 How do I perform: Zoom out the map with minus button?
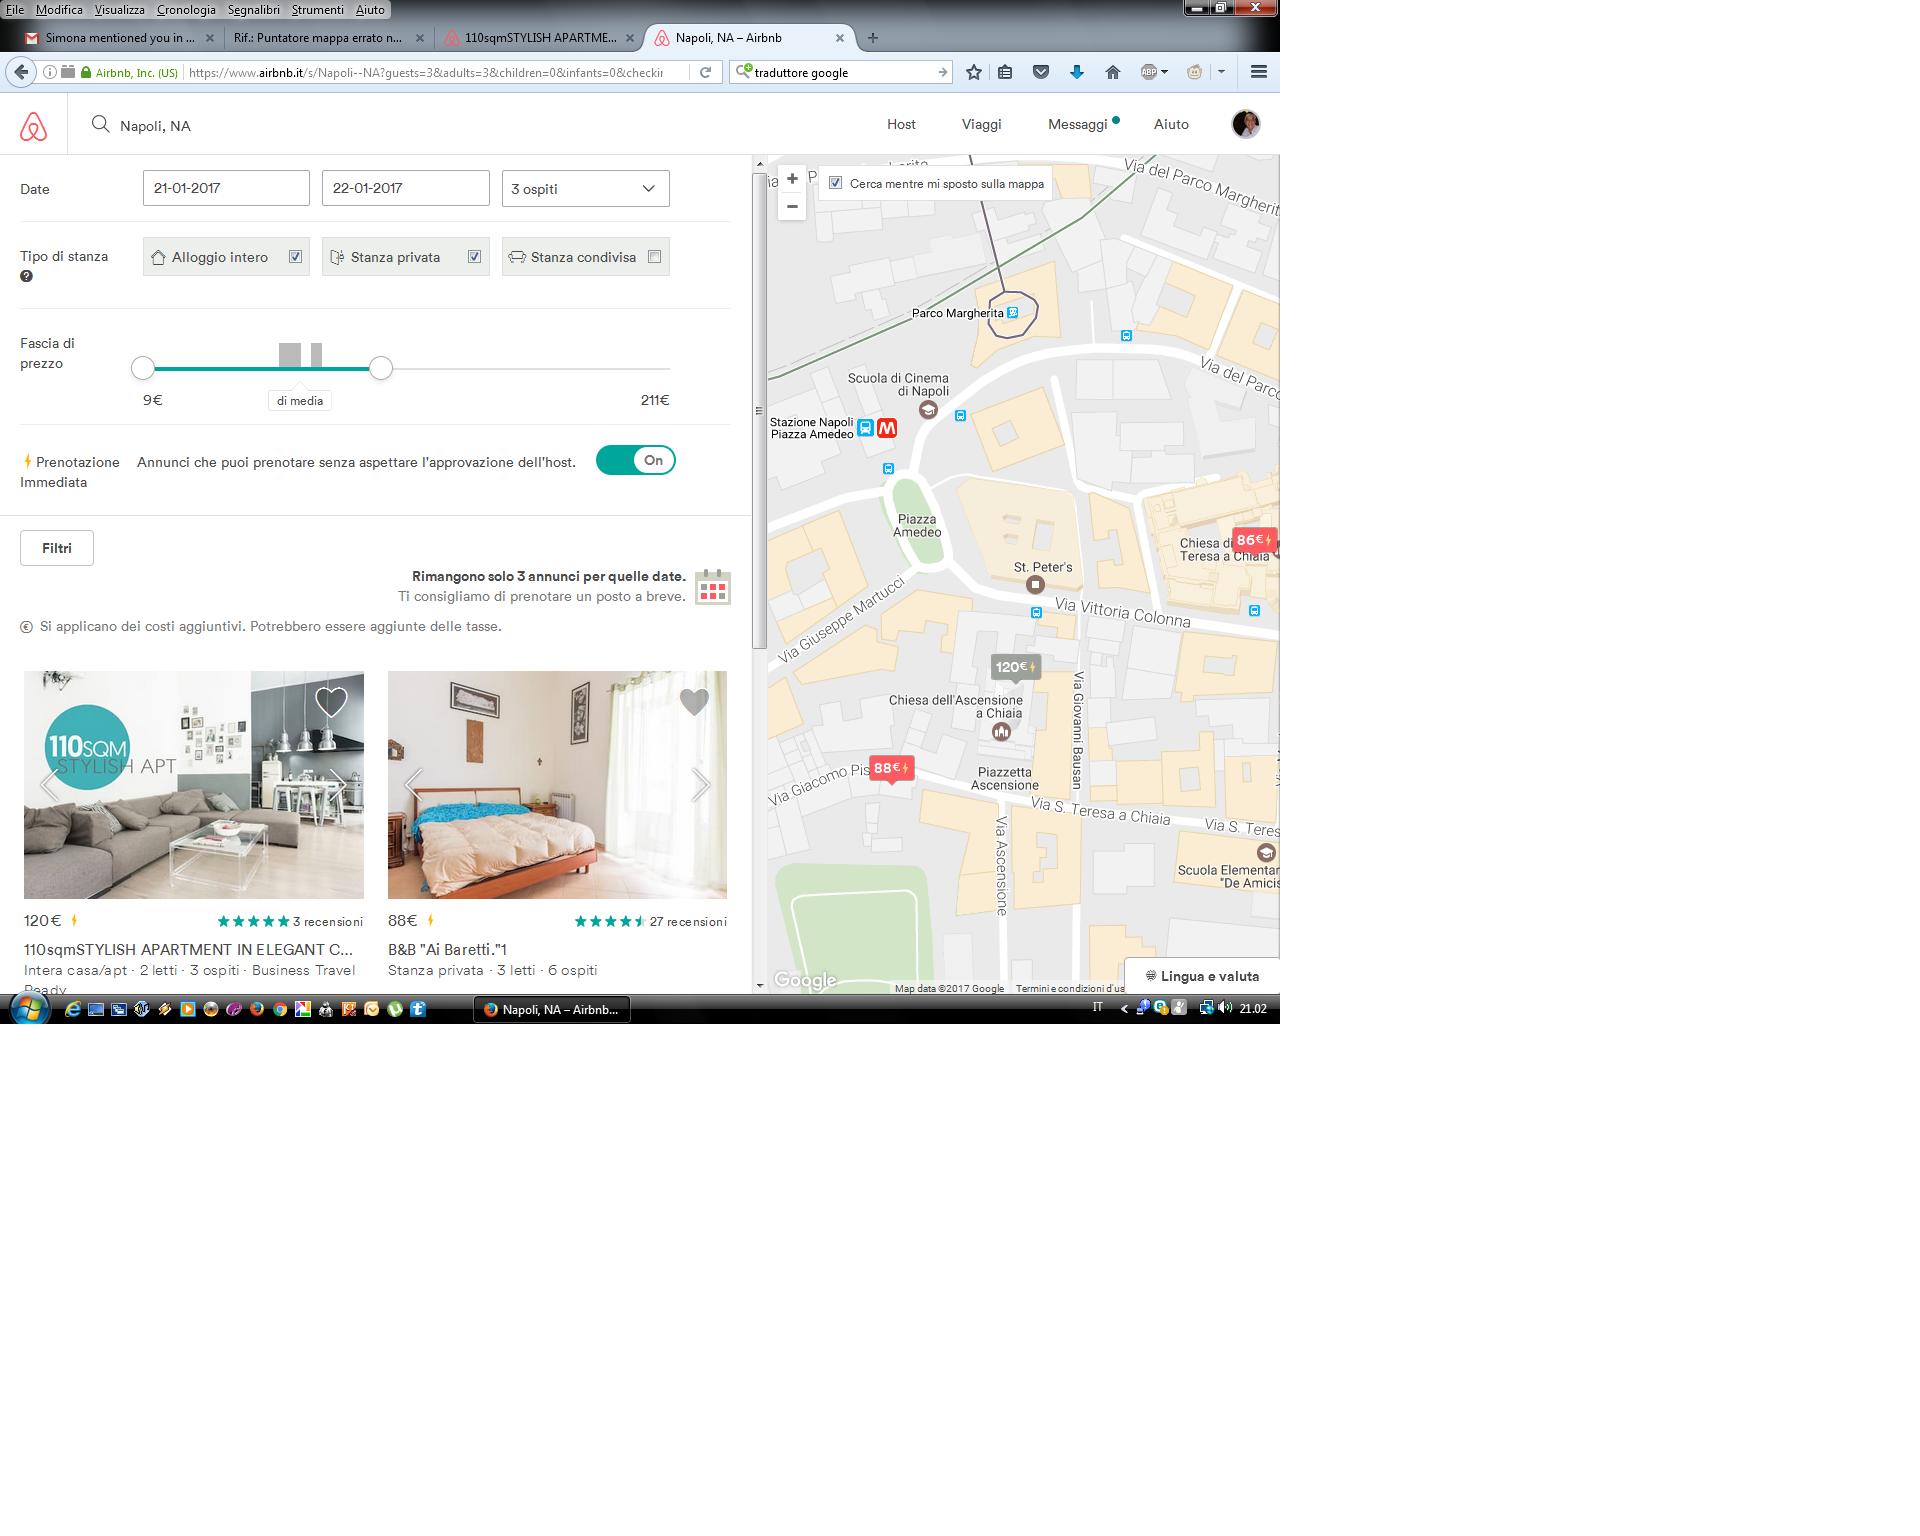(x=792, y=206)
